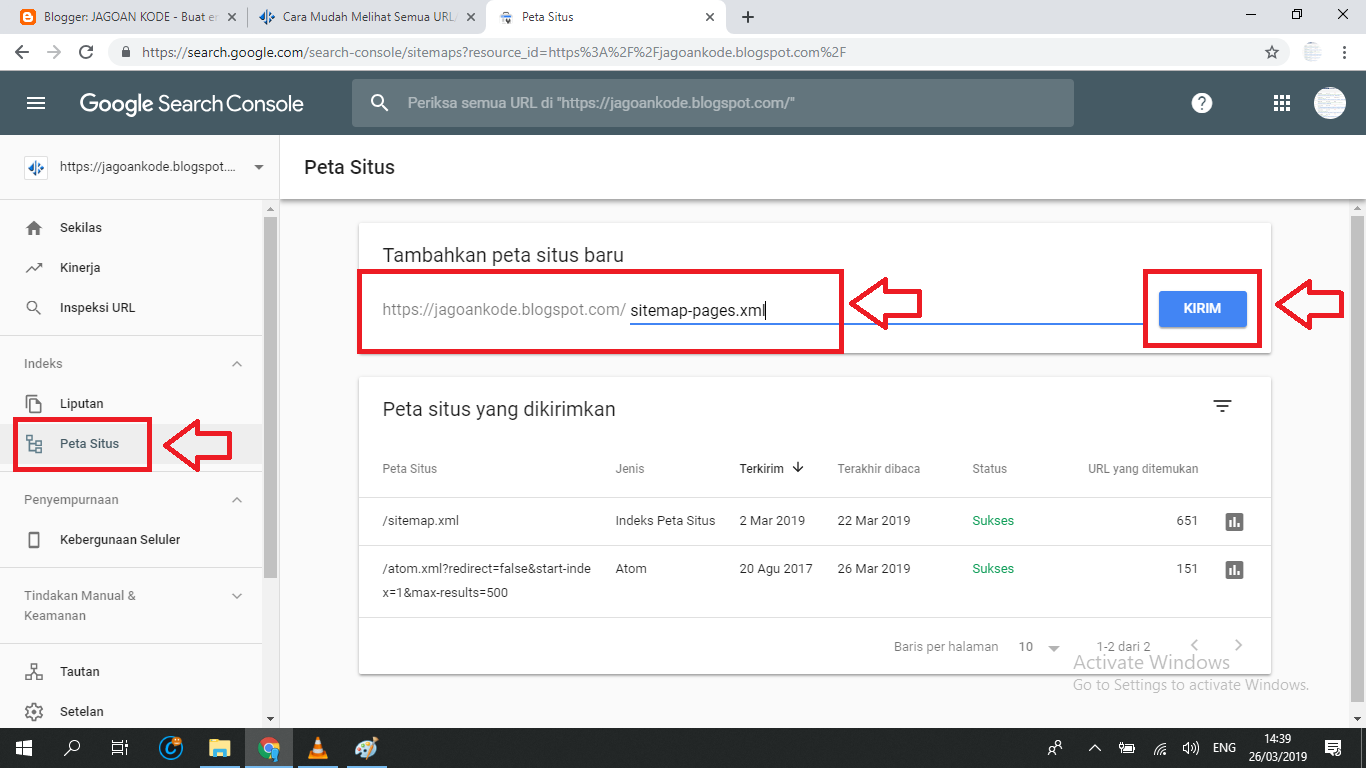Click the URL inspection search box
Screen dimensions: 1366x768
712,103
